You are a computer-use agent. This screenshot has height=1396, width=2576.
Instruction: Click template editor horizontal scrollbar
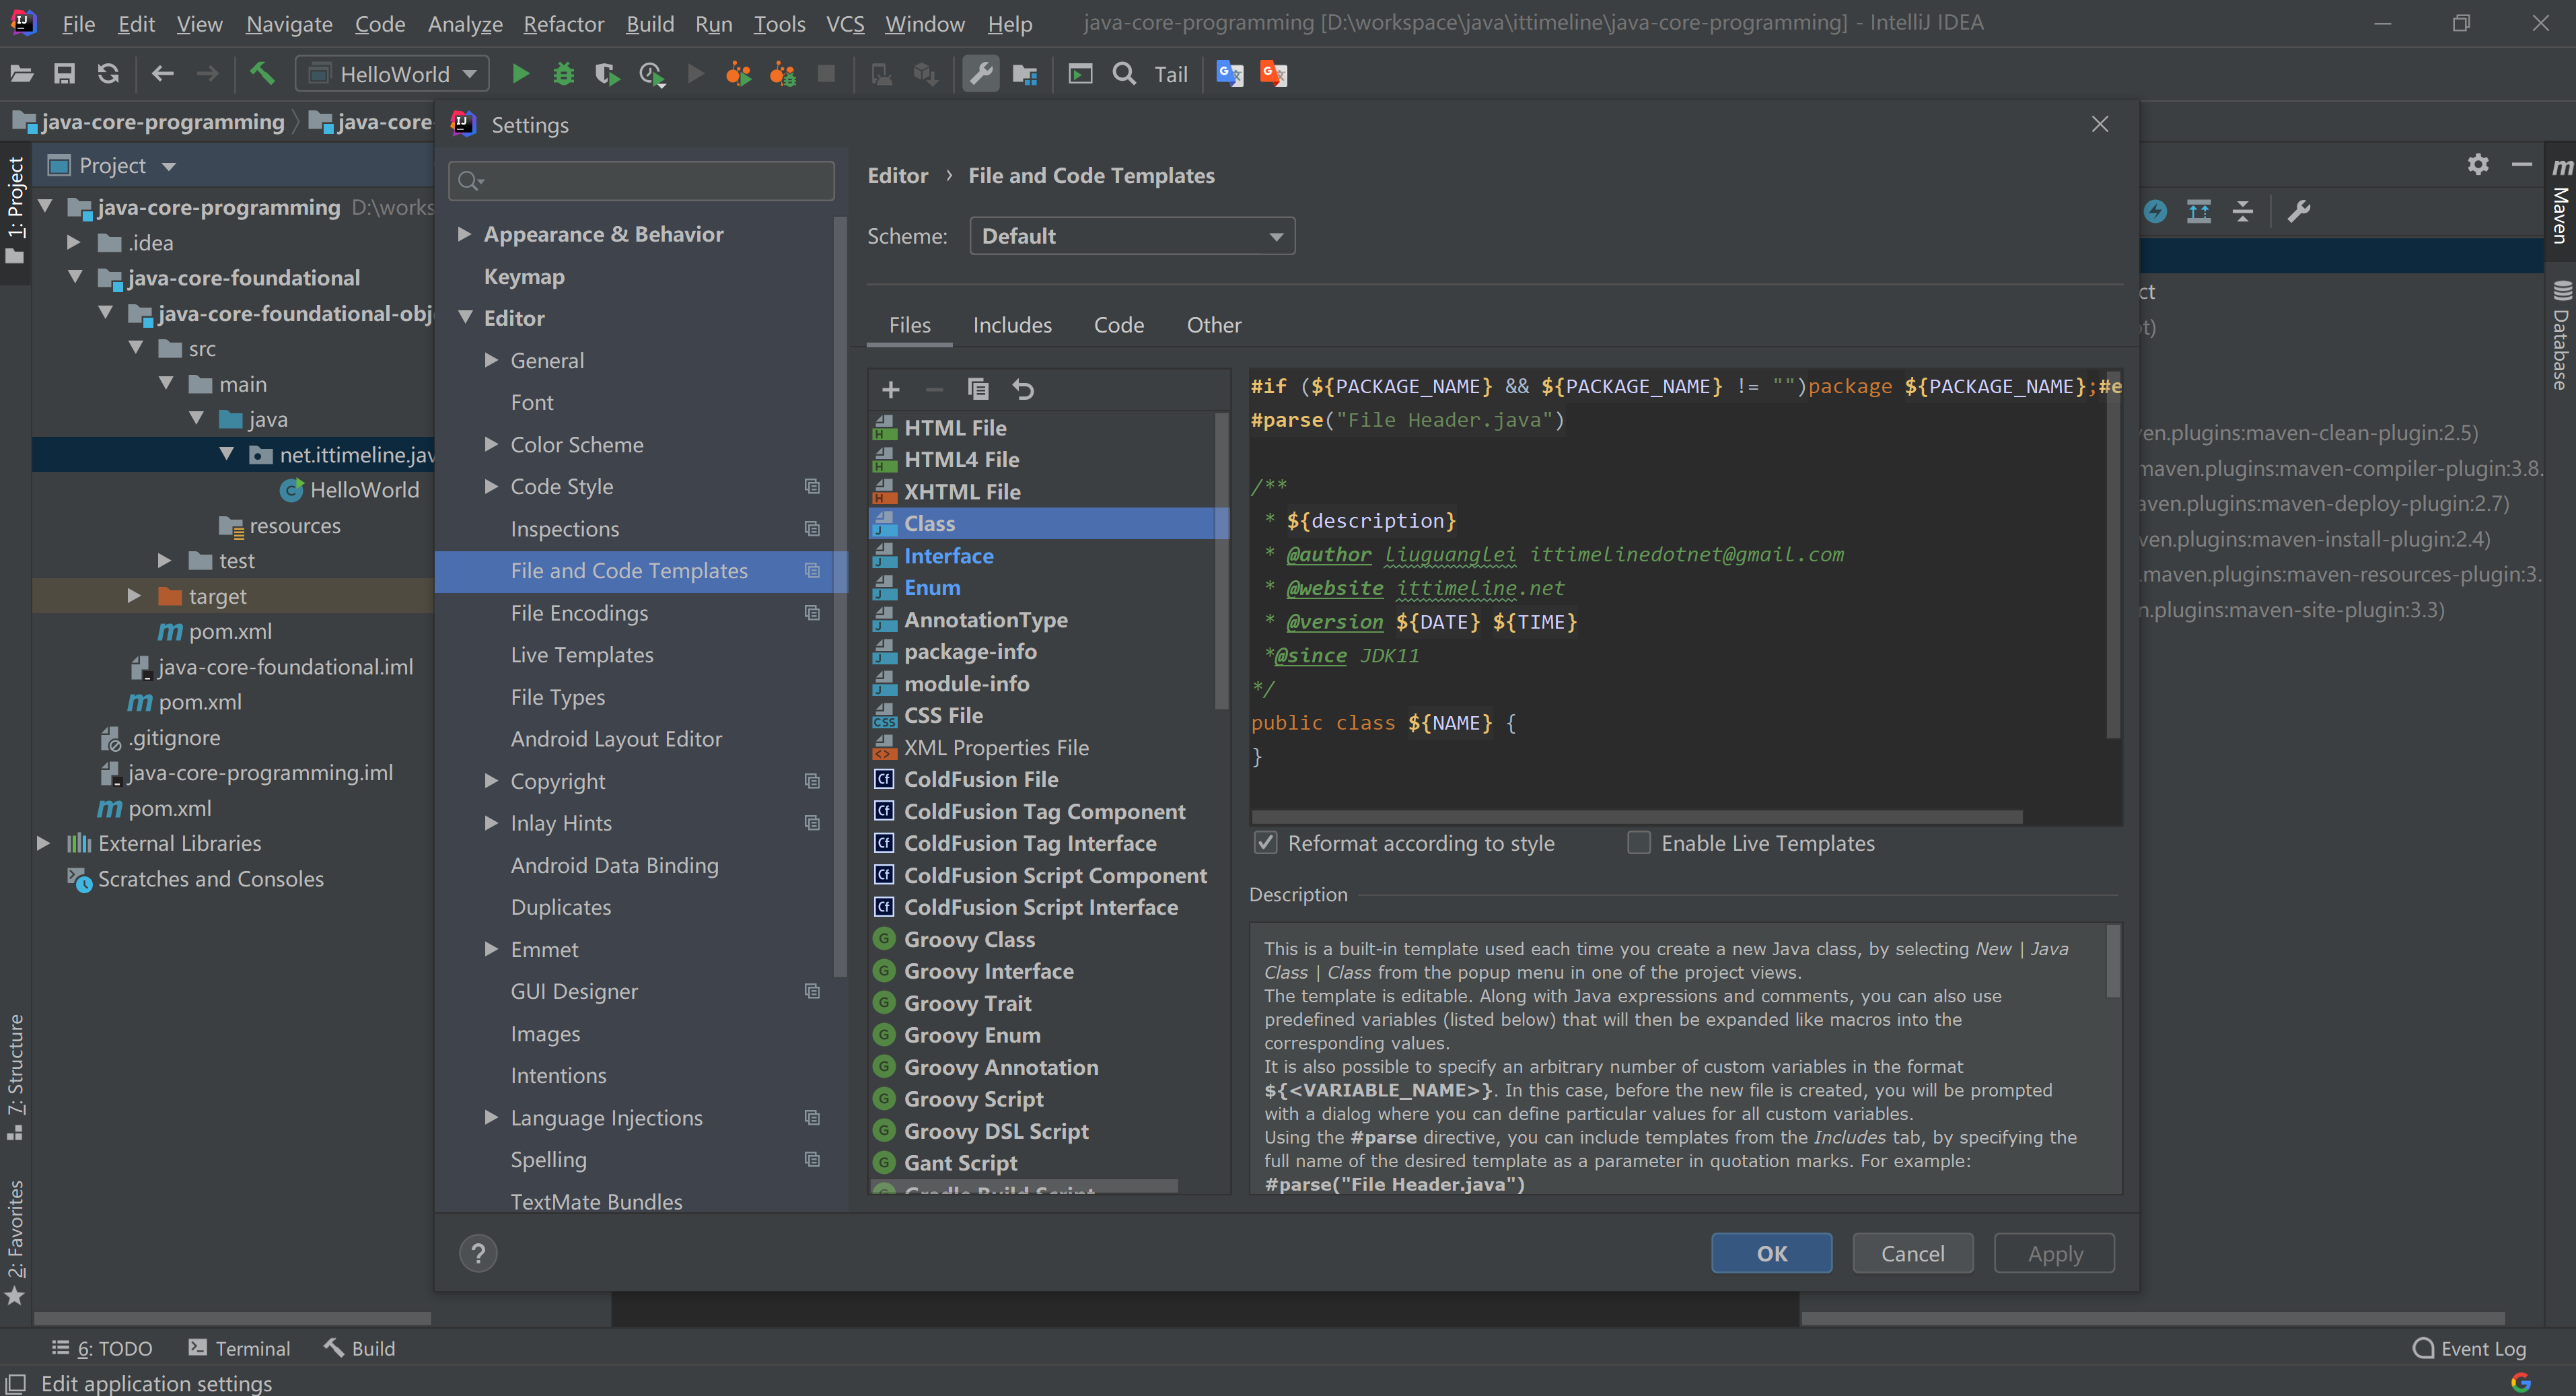1637,817
